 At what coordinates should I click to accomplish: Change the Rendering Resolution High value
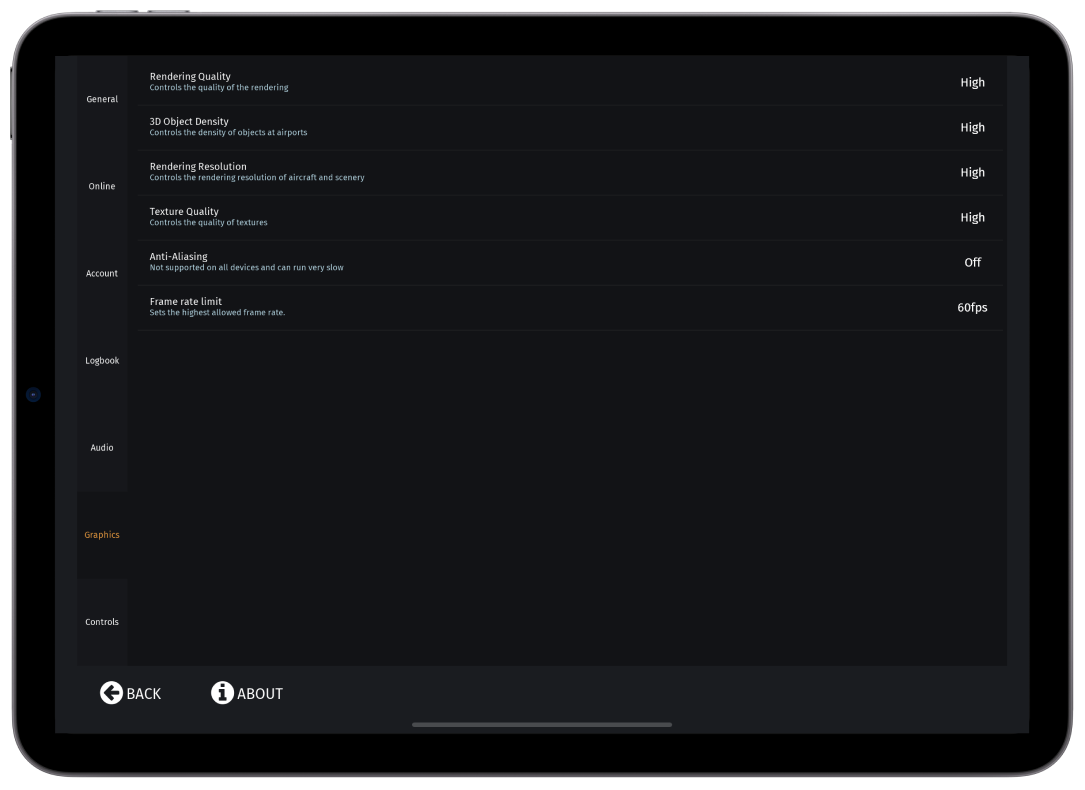(x=972, y=173)
